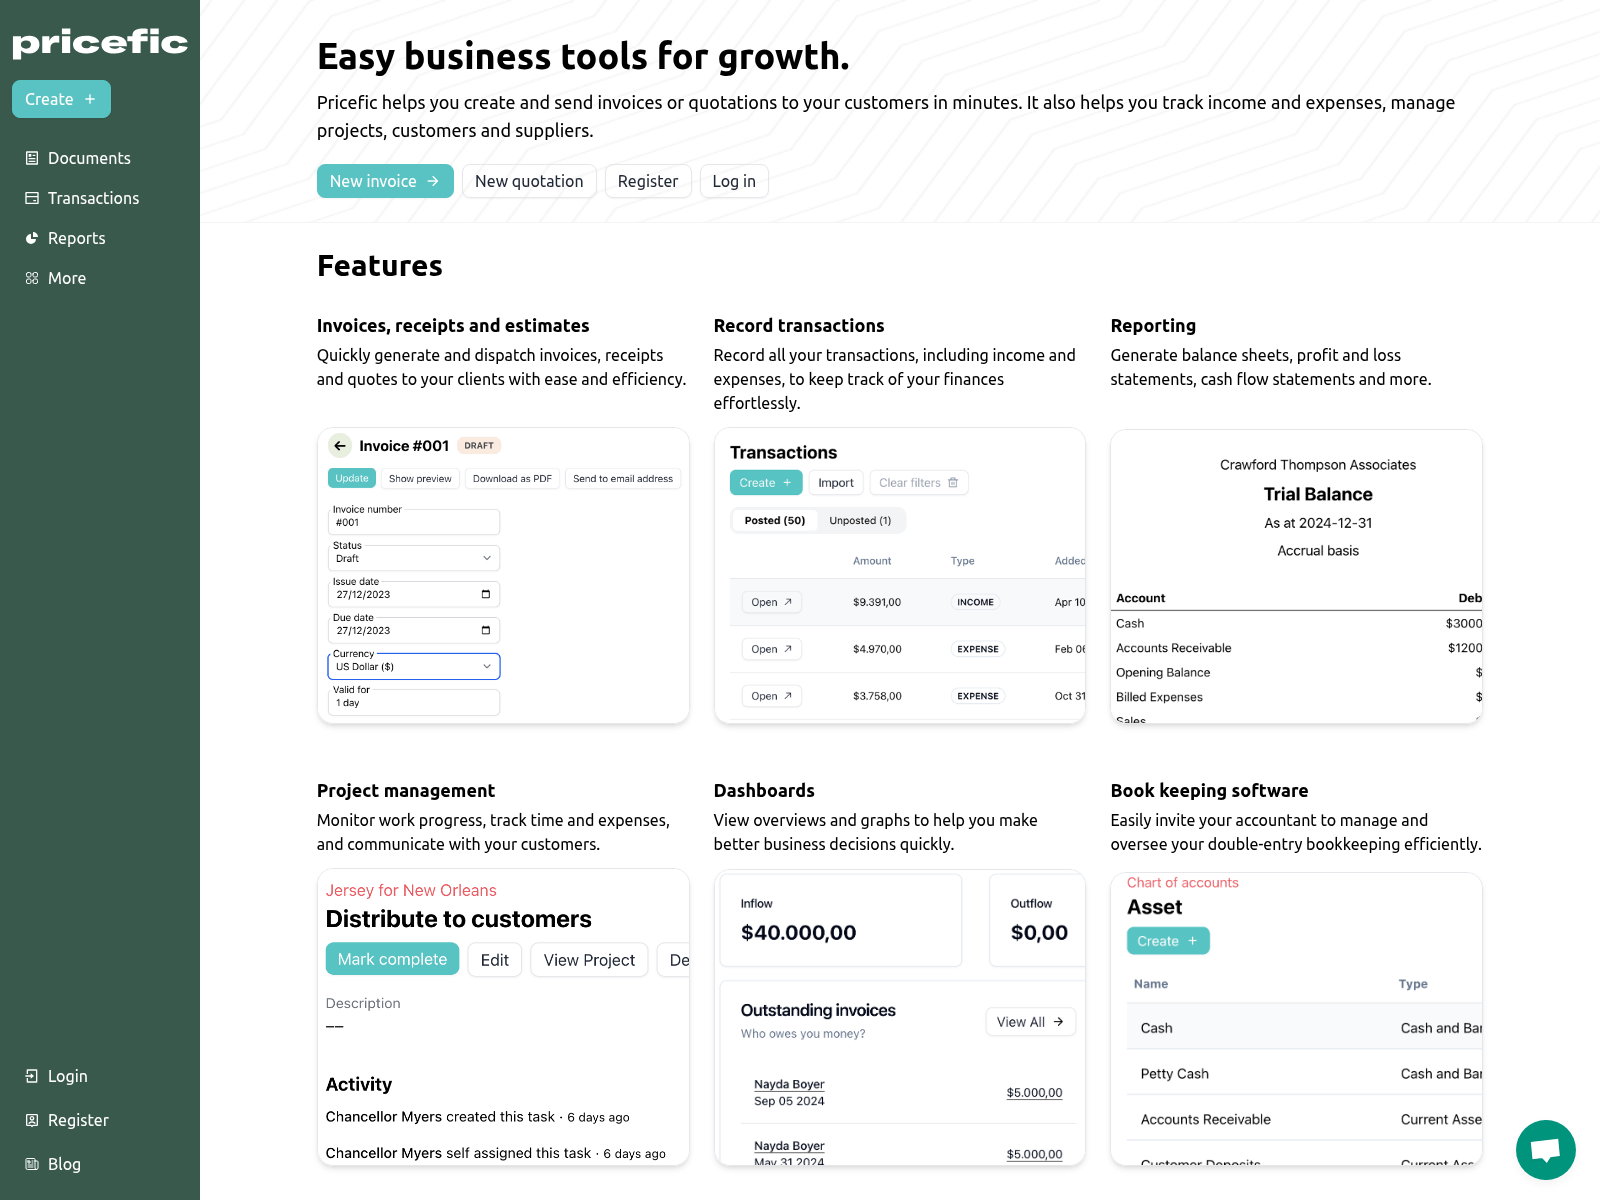
Task: Open Documents from the sidebar
Action: pos(88,158)
